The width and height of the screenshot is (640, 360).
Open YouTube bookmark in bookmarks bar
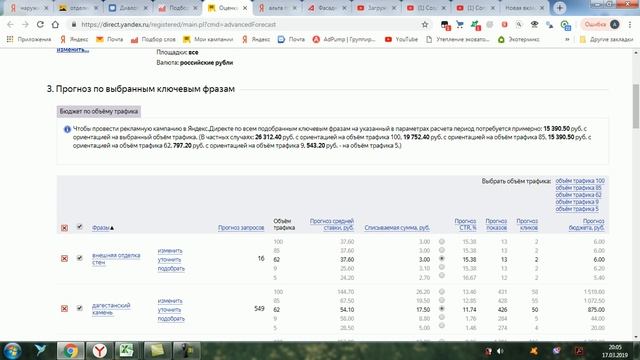pyautogui.click(x=402, y=39)
